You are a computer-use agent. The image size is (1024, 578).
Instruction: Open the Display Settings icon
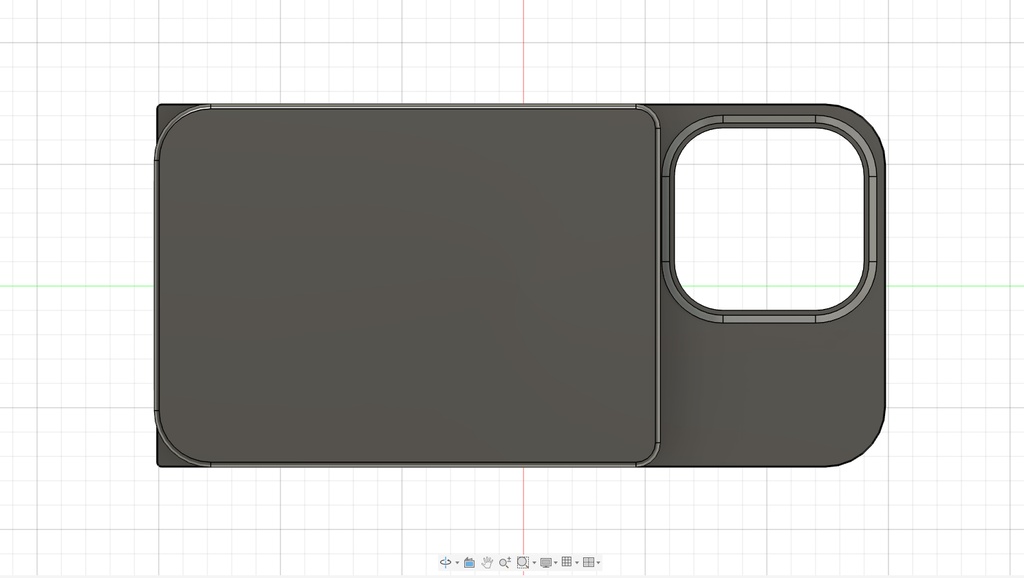pyautogui.click(x=545, y=562)
